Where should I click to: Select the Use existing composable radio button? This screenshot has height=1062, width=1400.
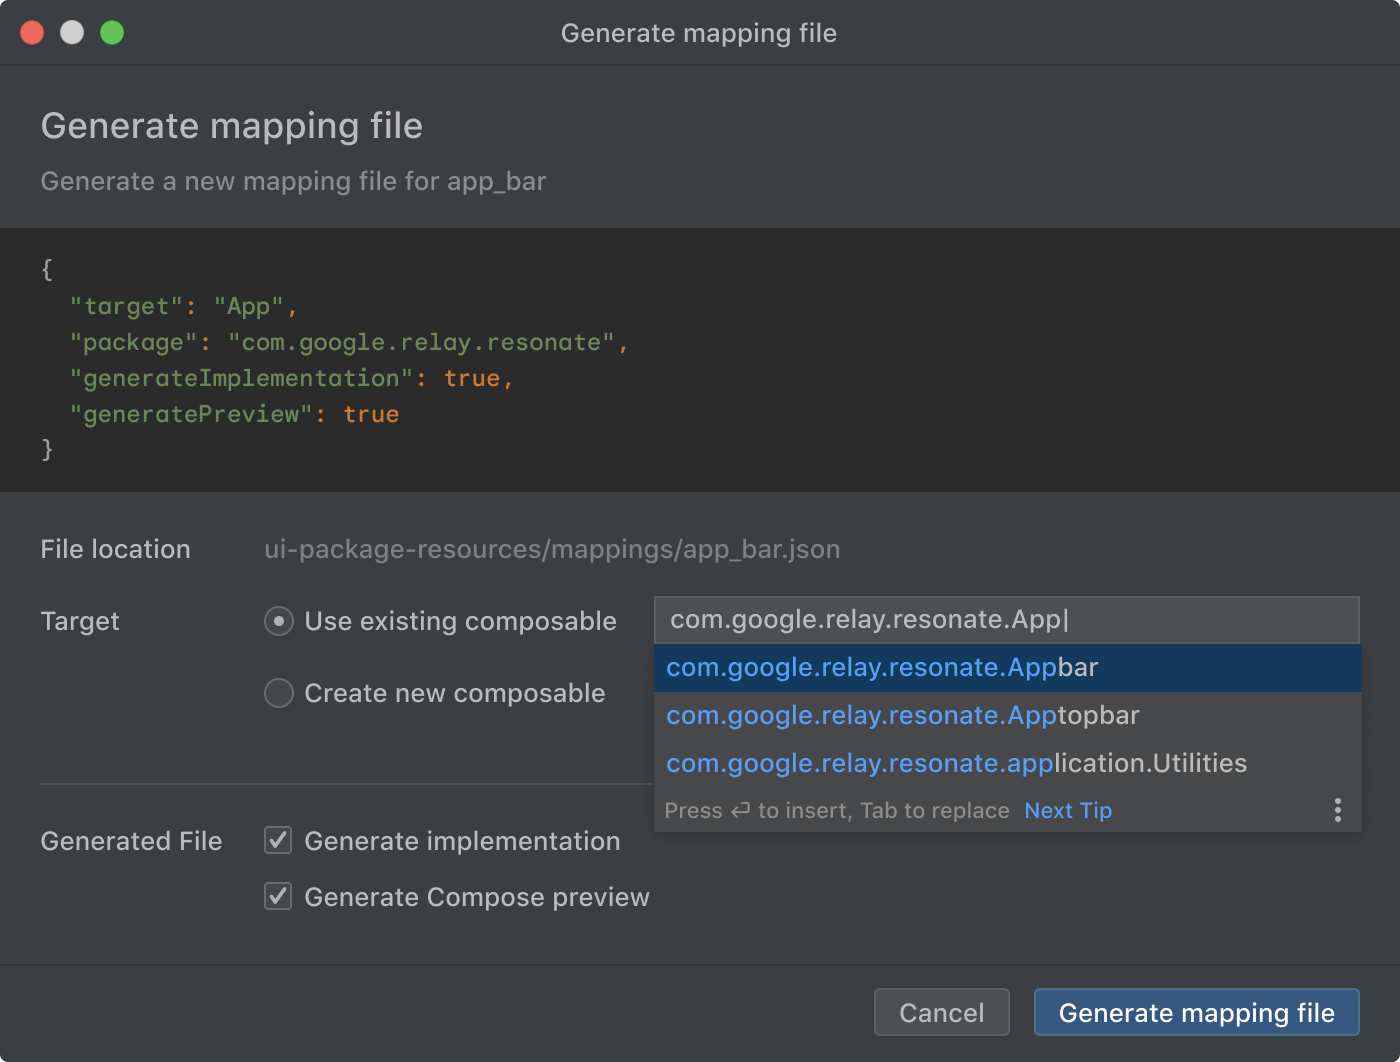point(279,621)
